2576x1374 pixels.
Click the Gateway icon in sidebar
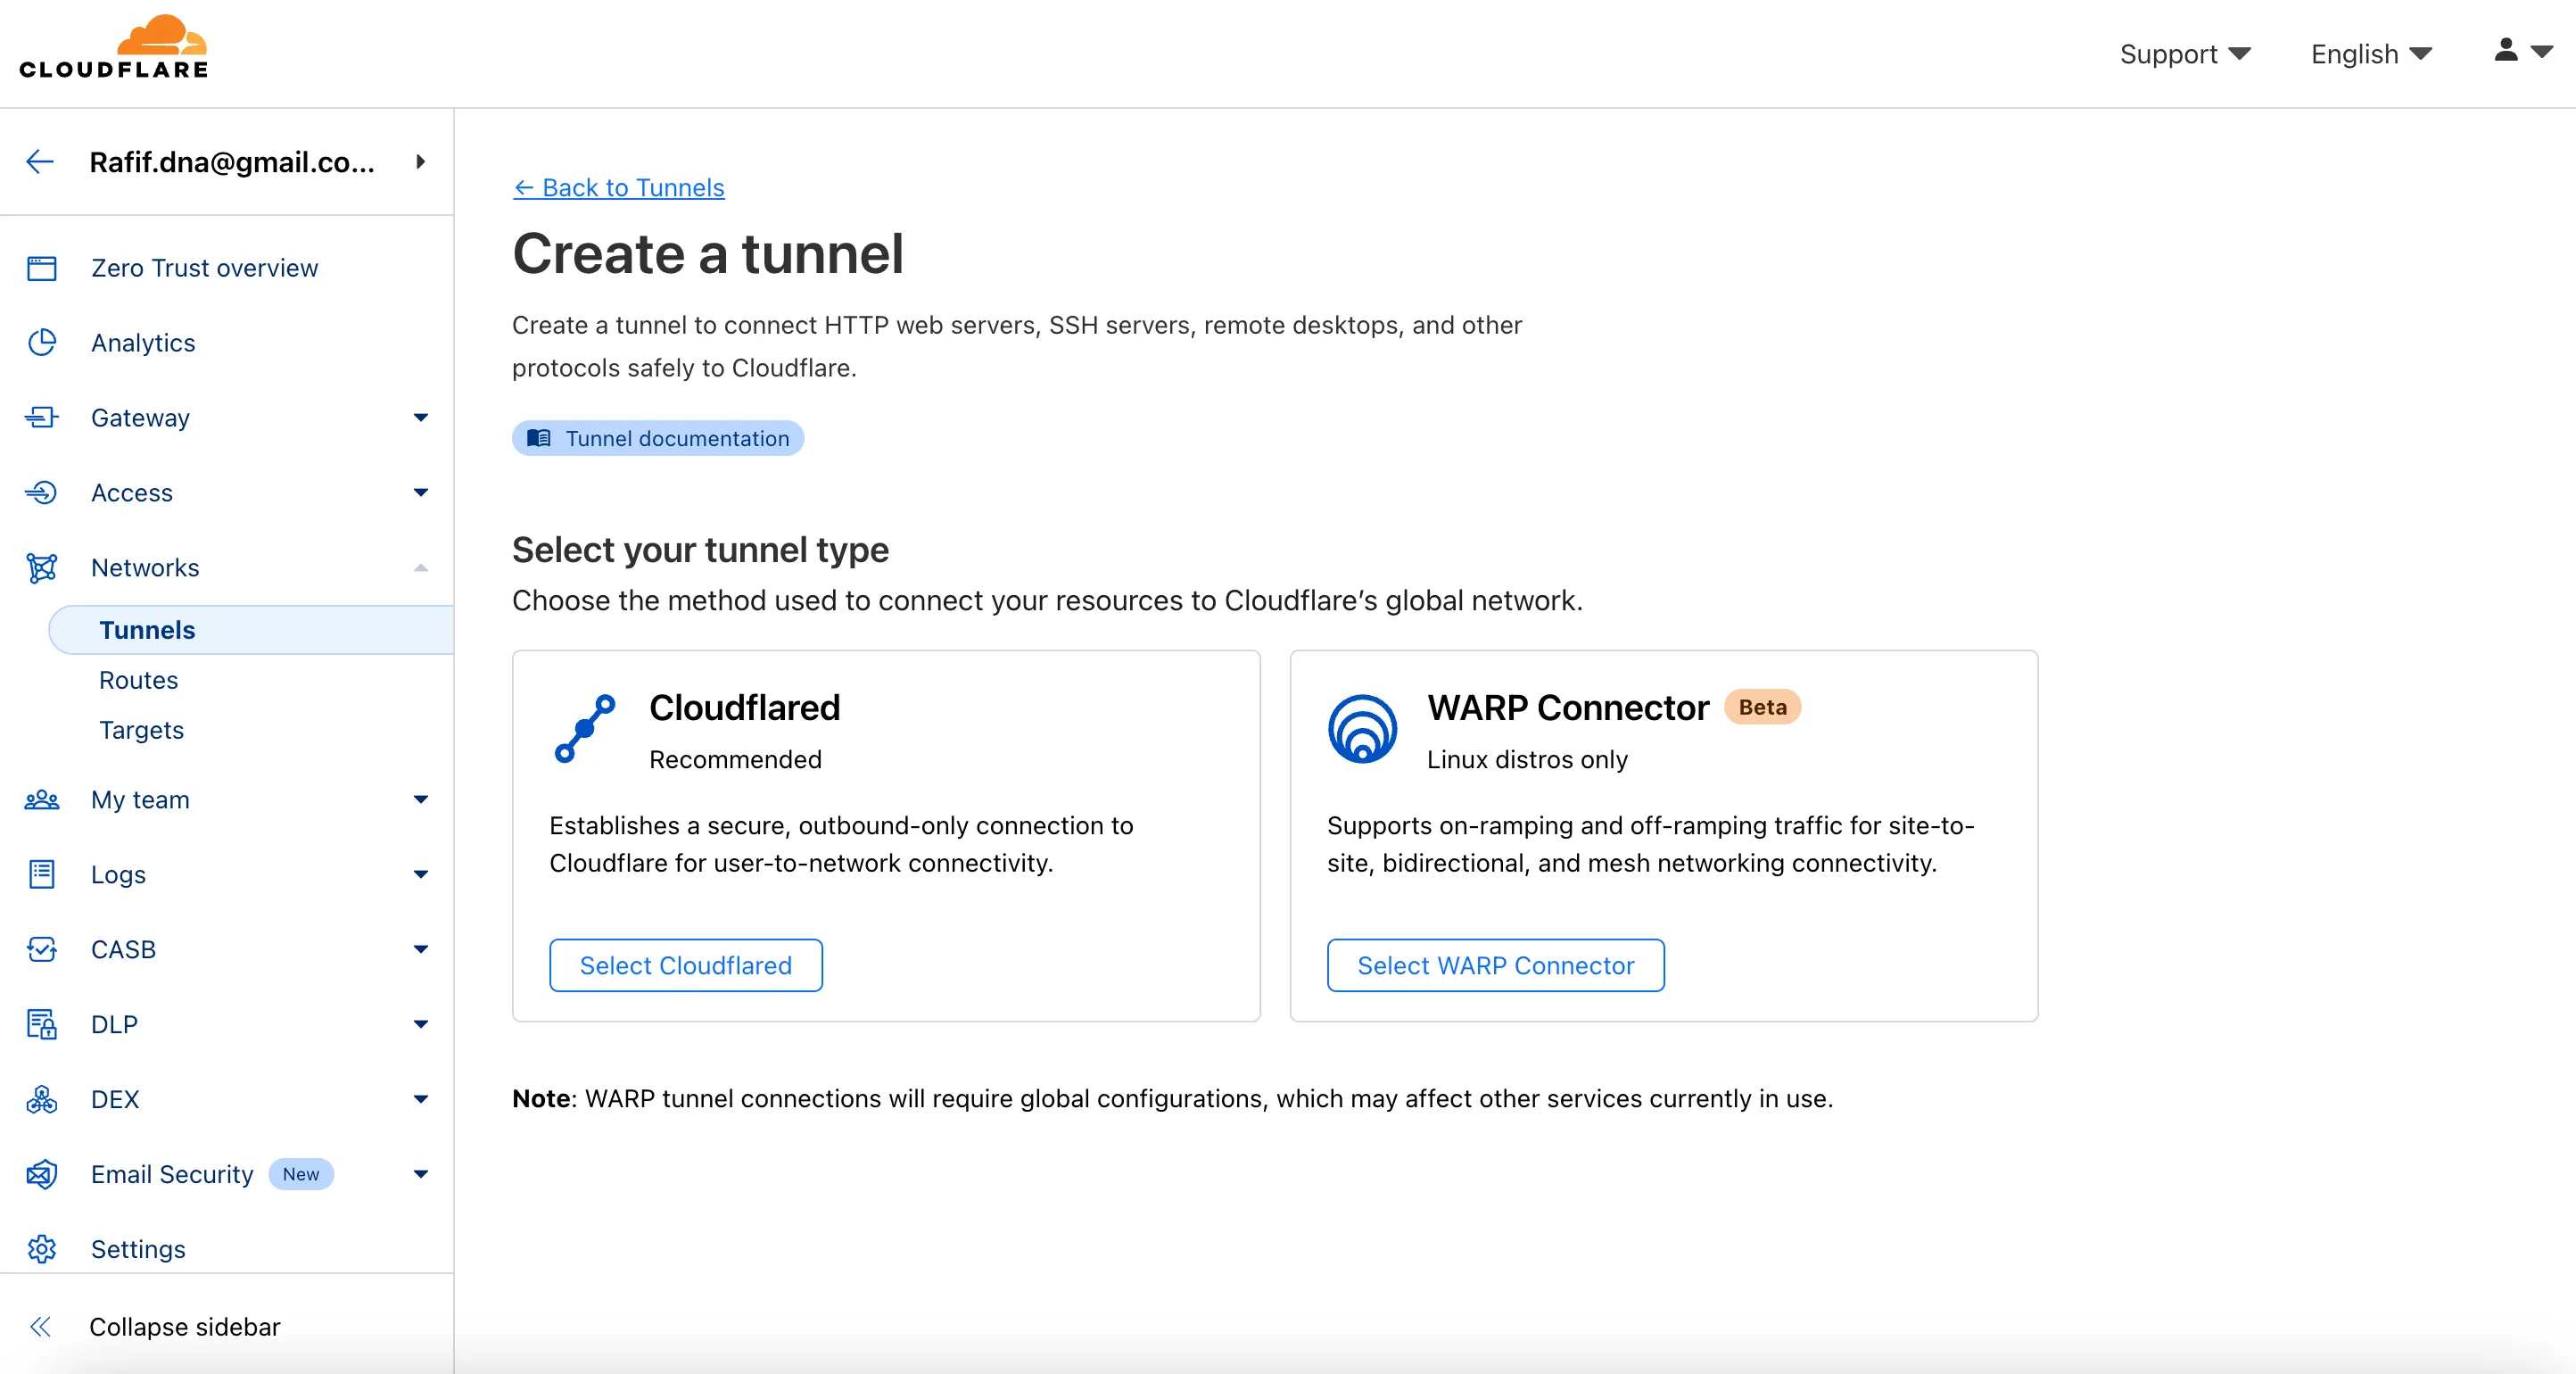(41, 417)
